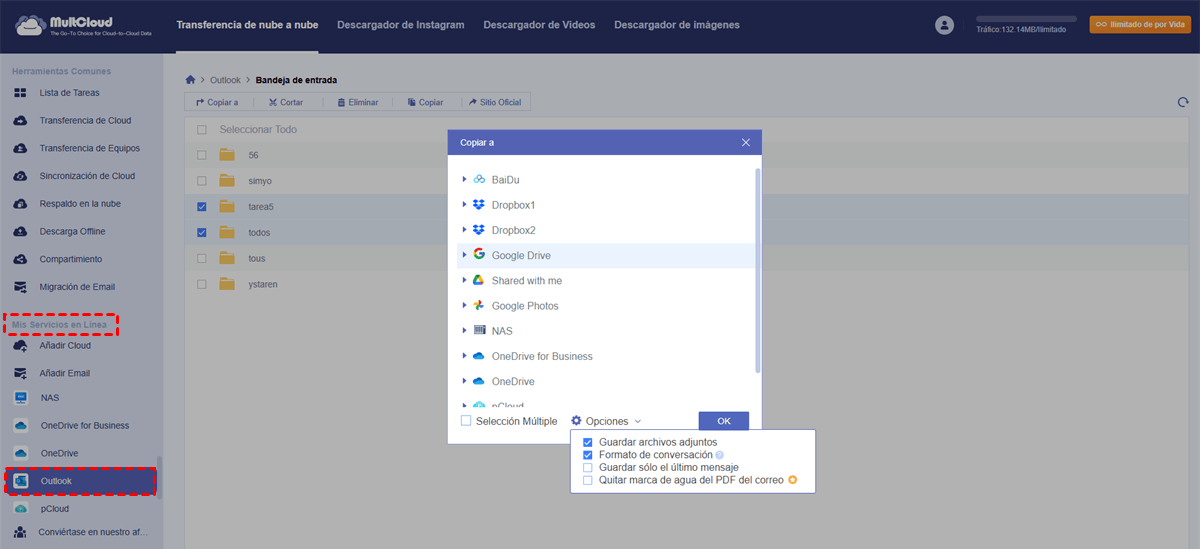Image resolution: width=1200 pixels, height=549 pixels.
Task: Open Descargador de Videos tab
Action: coord(539,25)
